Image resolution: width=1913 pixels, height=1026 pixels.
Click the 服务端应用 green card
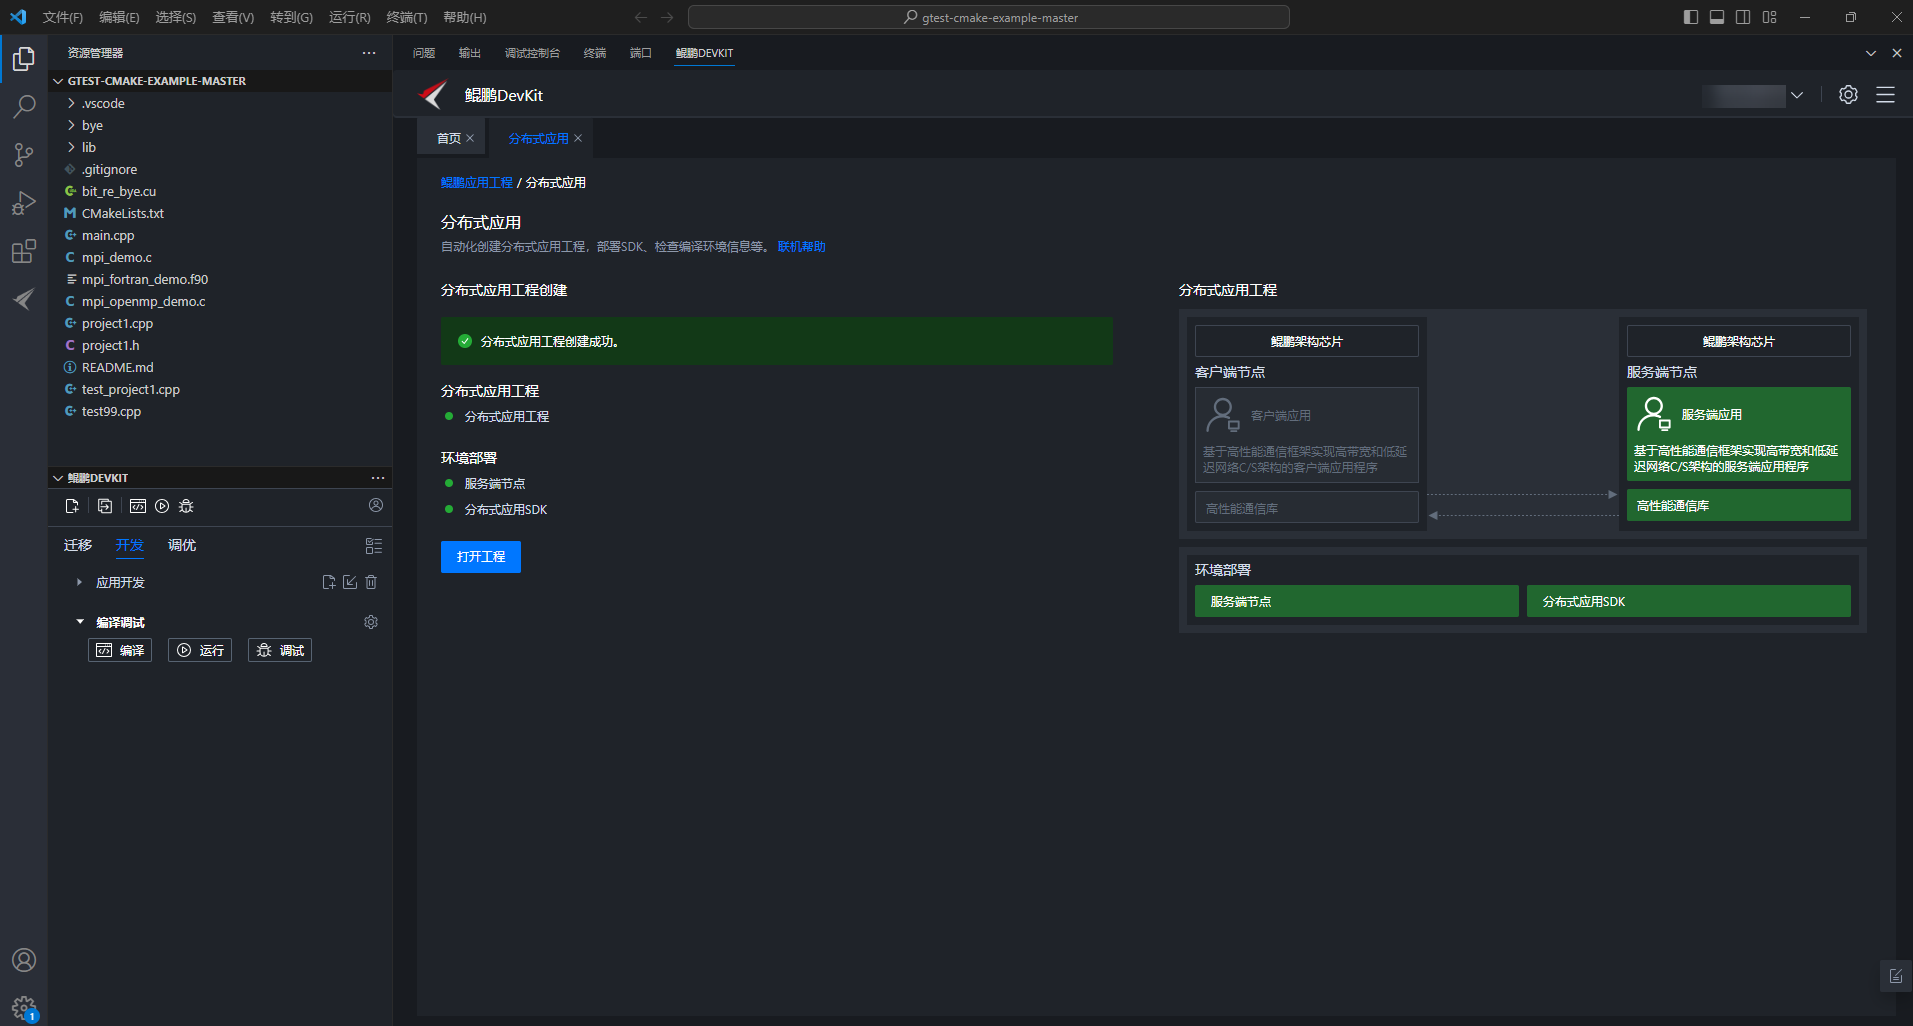pos(1738,434)
